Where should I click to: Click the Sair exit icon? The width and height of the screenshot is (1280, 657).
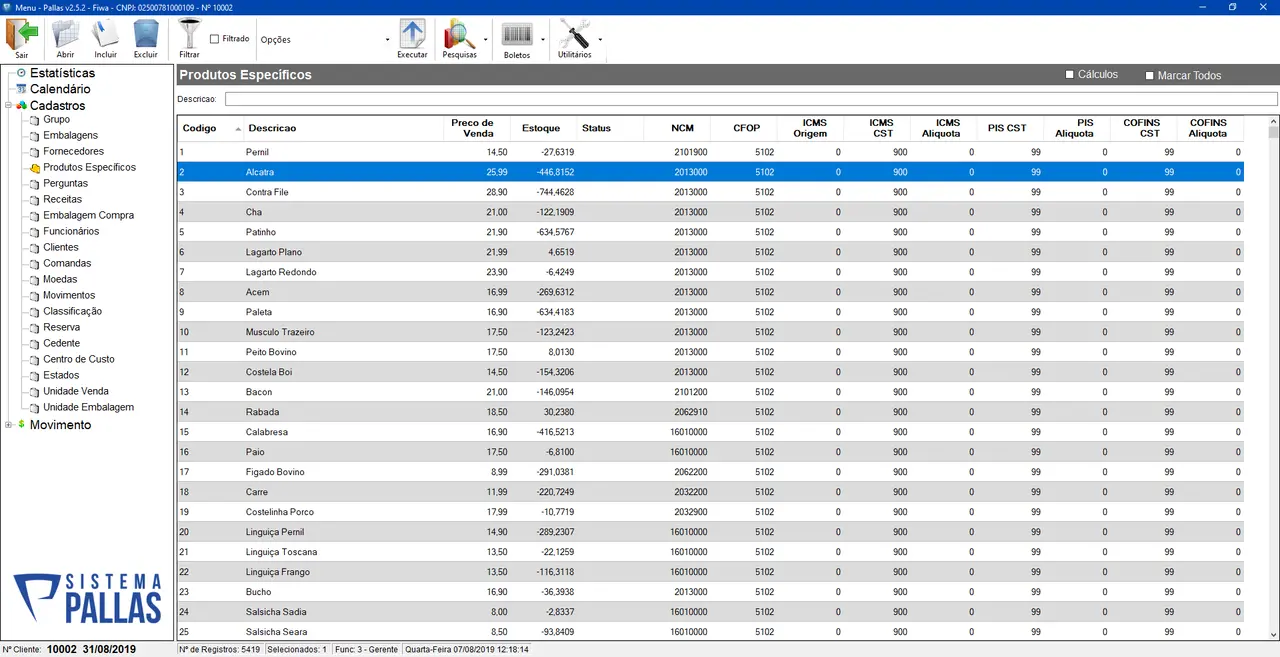tap(21, 35)
